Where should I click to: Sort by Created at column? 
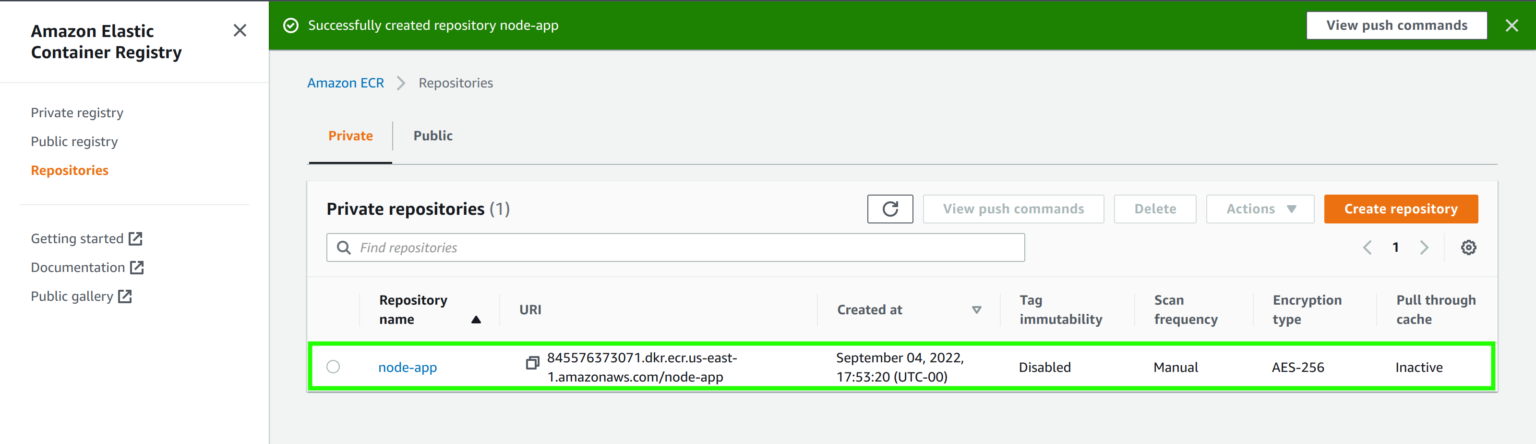coord(909,310)
